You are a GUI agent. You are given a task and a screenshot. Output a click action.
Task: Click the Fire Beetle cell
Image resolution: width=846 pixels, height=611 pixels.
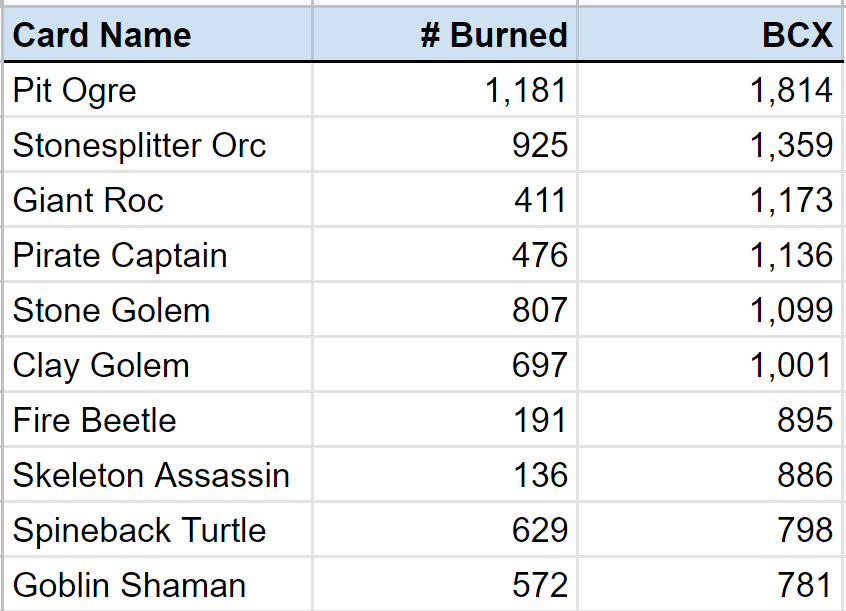(x=95, y=421)
